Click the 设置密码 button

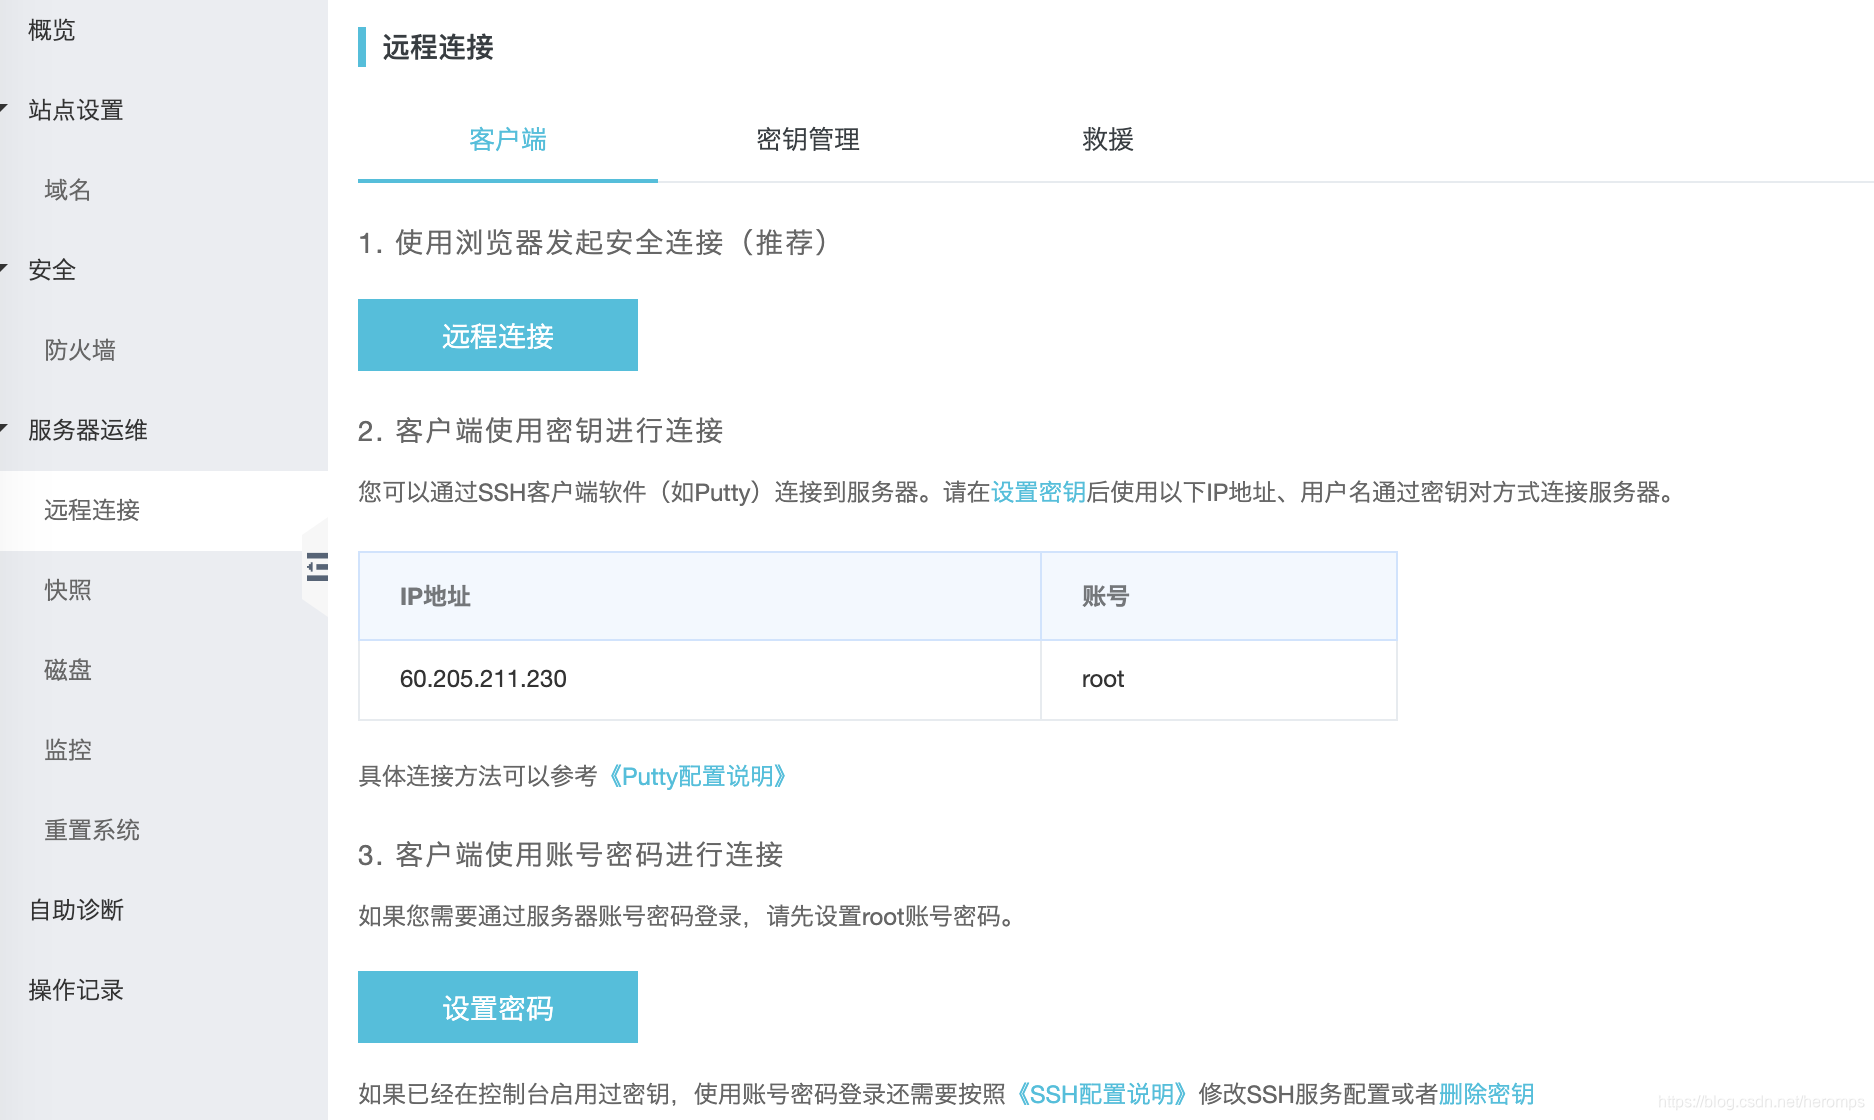(x=497, y=1007)
